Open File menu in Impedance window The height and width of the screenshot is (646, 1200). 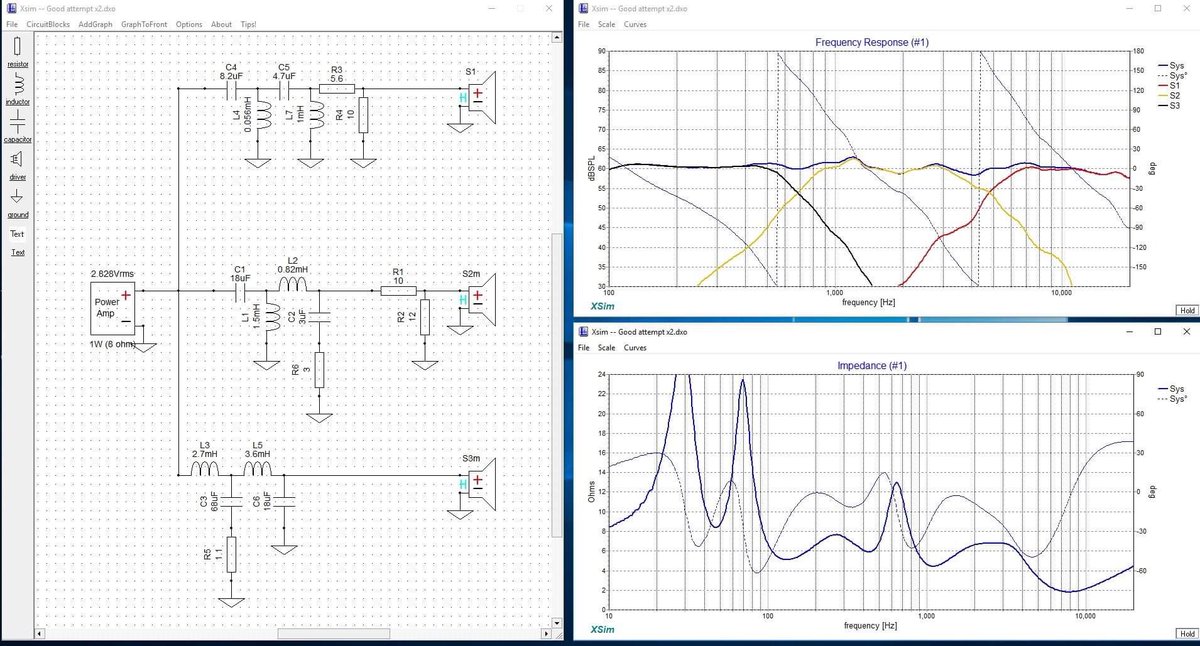point(583,347)
